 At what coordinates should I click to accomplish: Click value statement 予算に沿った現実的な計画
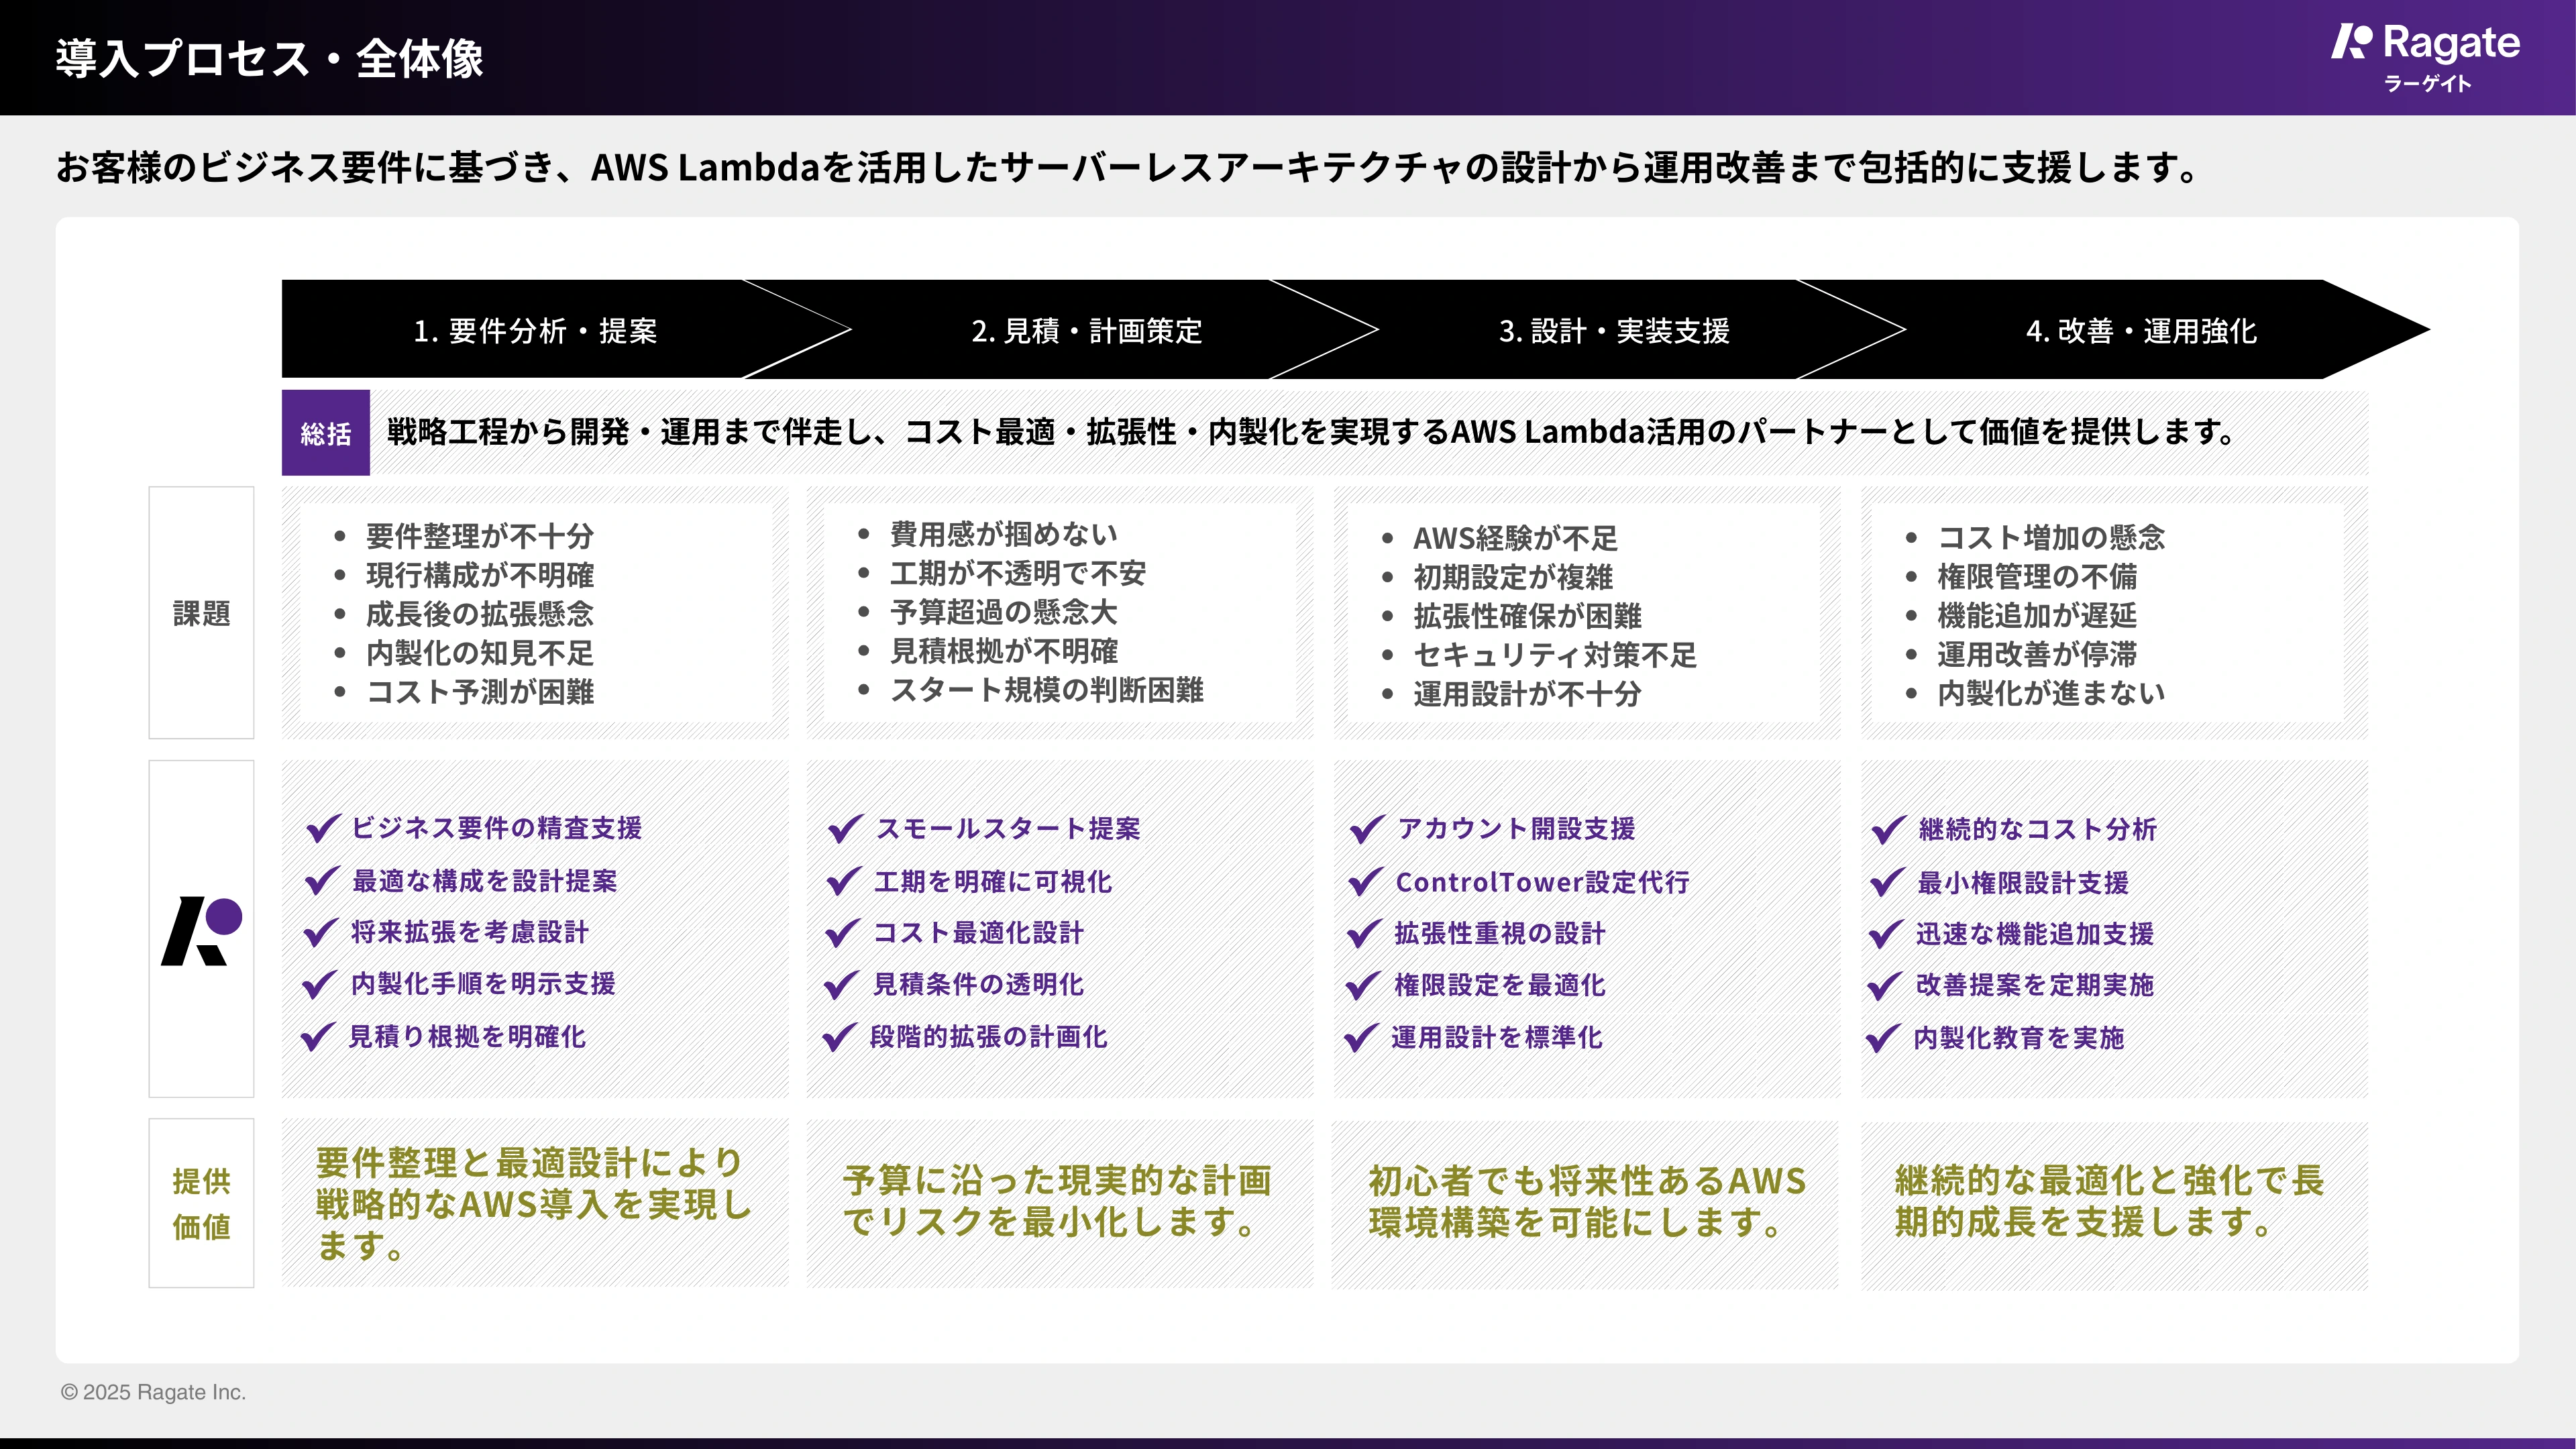pos(1056,1201)
